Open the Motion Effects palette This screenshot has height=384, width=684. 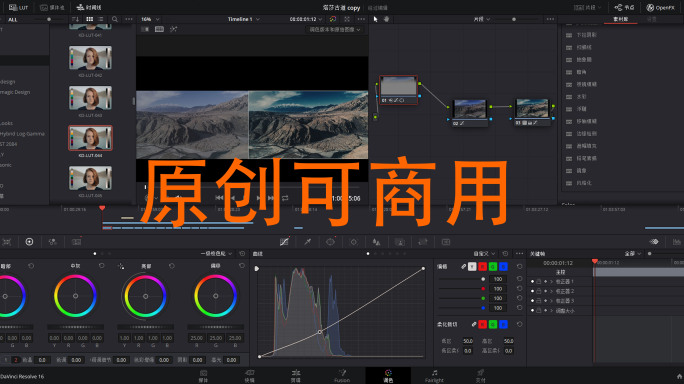[76, 242]
